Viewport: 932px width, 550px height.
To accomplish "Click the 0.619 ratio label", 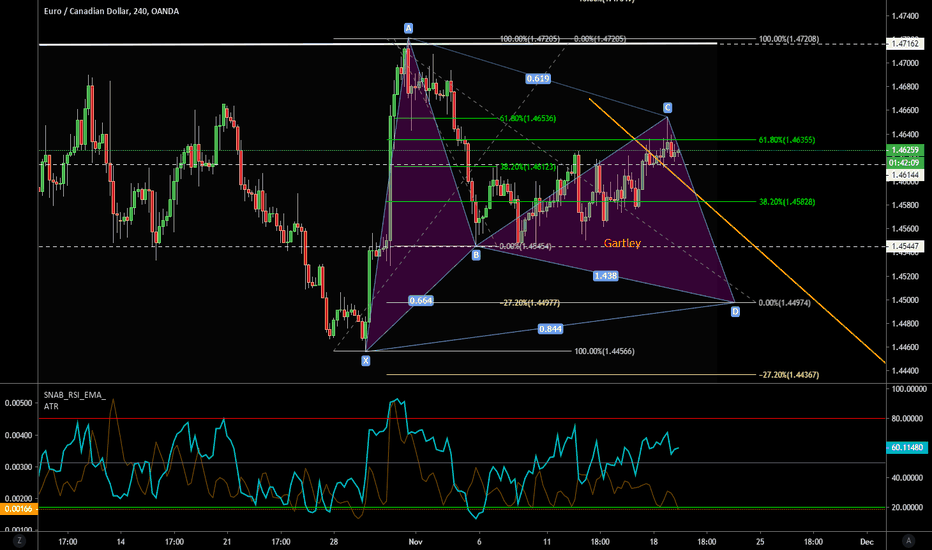I will (537, 77).
